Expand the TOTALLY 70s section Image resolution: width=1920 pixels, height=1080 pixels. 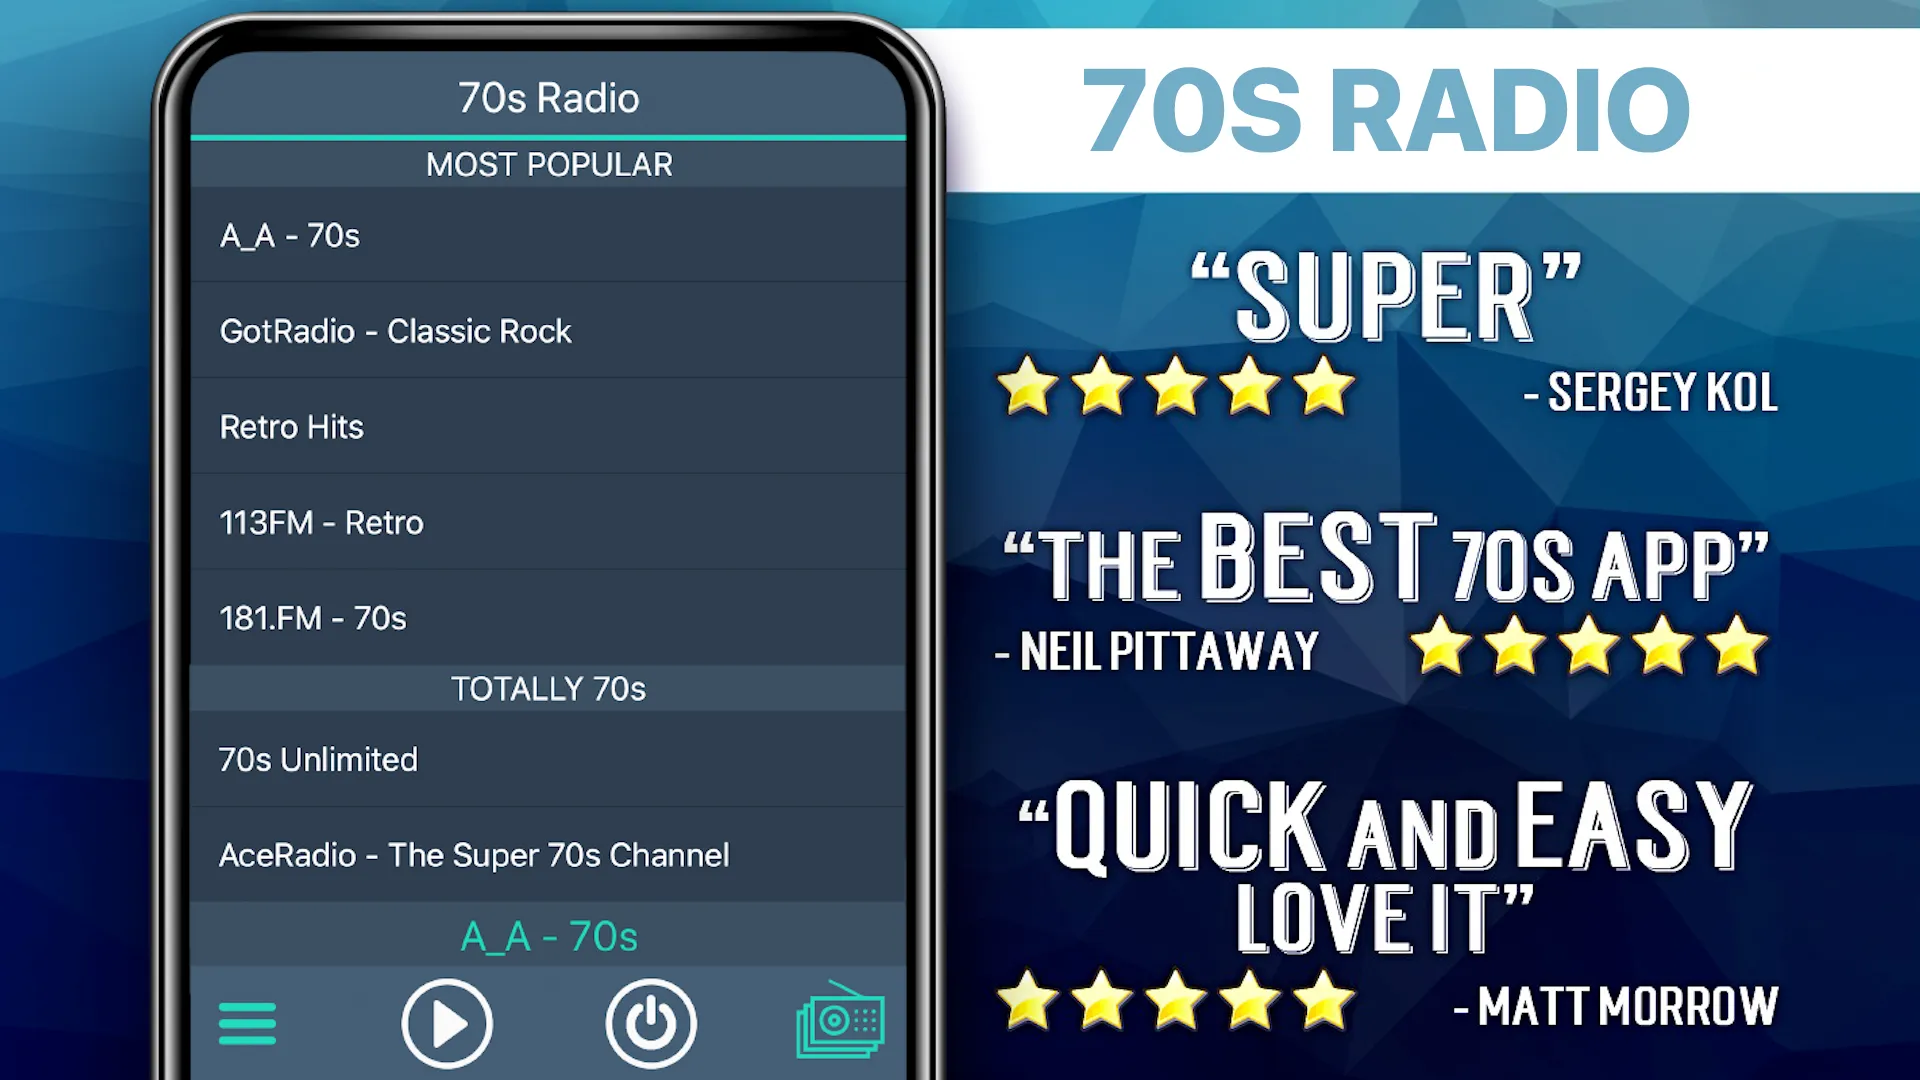[547, 687]
